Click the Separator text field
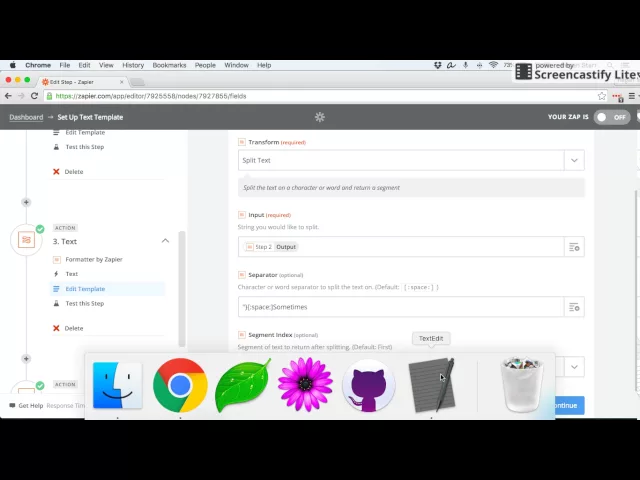The image size is (640, 480). point(401,307)
